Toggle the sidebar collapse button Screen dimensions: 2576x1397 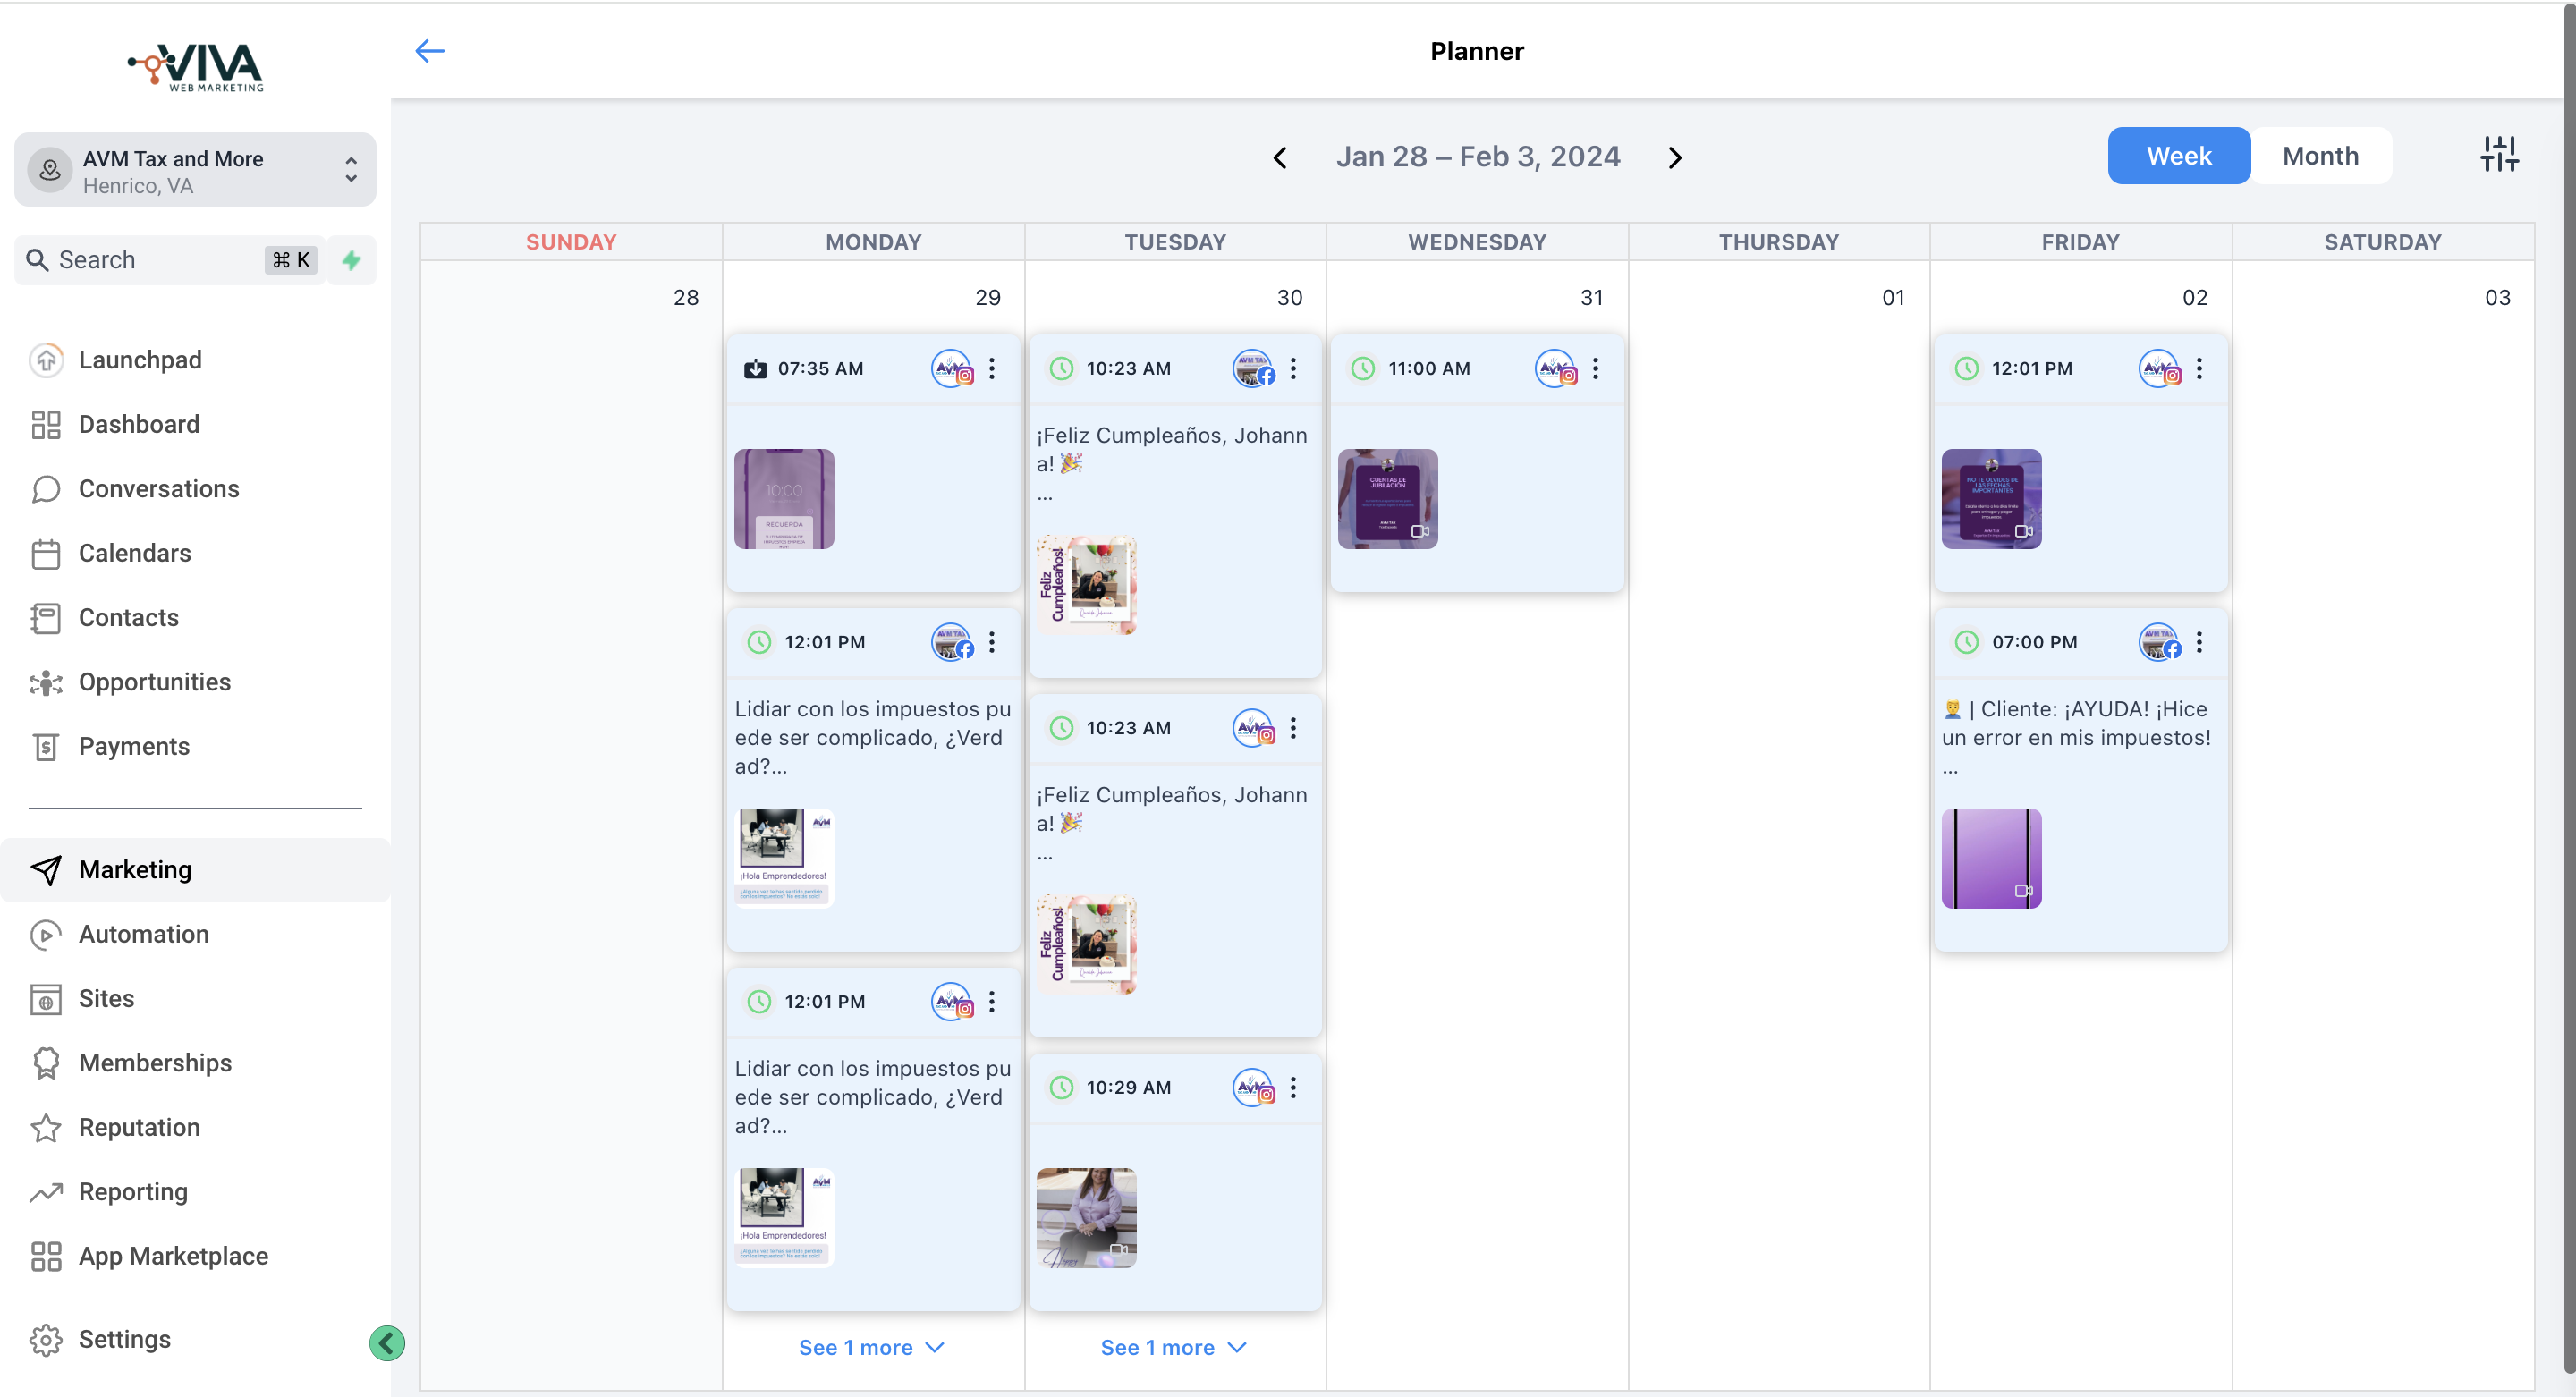387,1343
